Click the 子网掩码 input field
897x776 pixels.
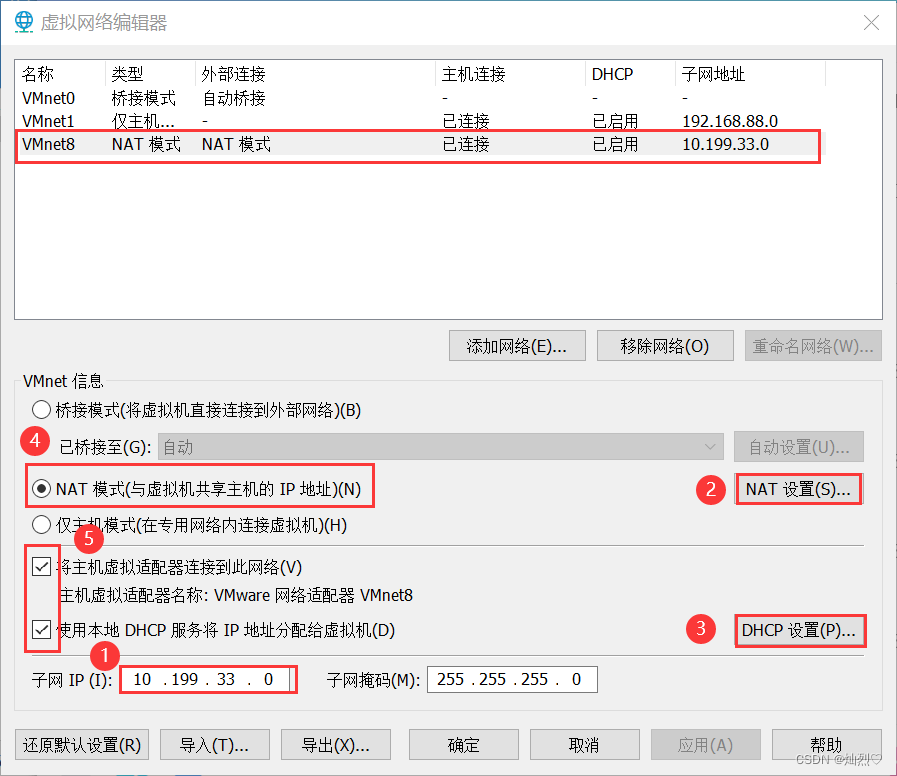[512, 679]
